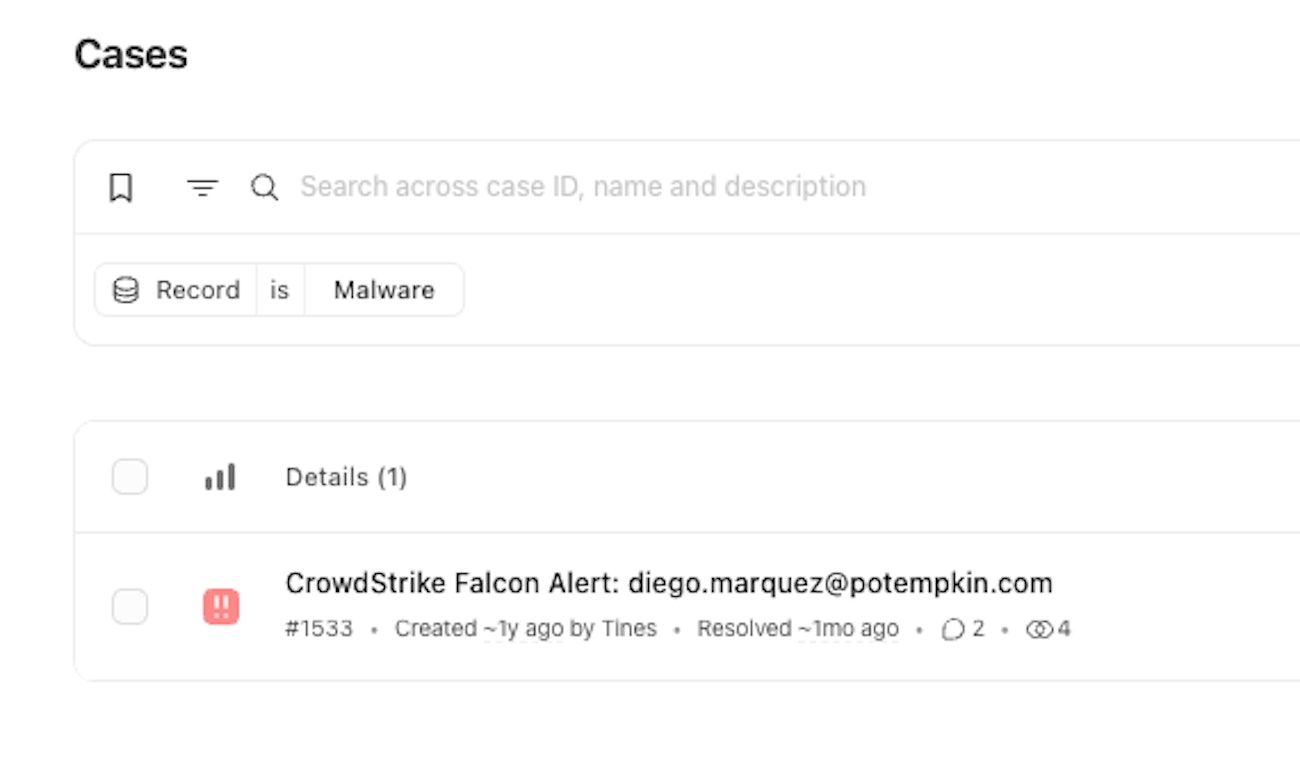Image resolution: width=1300 pixels, height=764 pixels.
Task: Open the saved views bookmark icon
Action: [x=121, y=187]
